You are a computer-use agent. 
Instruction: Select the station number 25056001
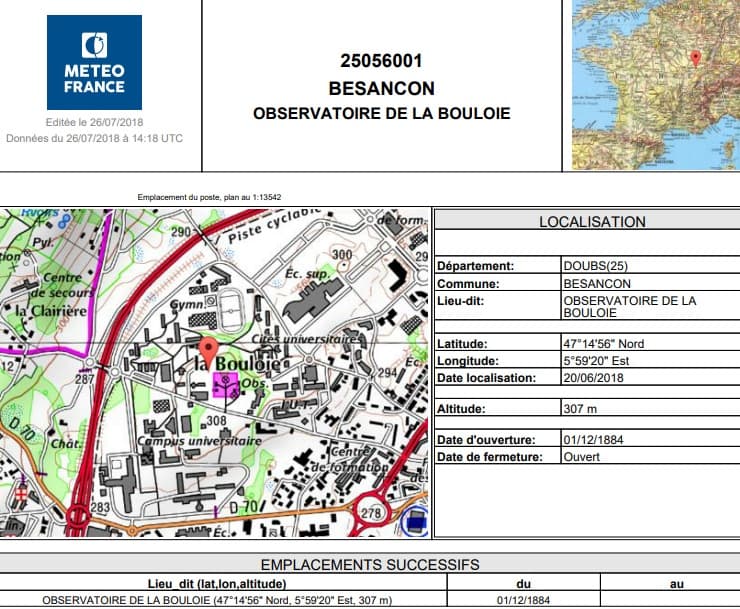click(x=381, y=60)
